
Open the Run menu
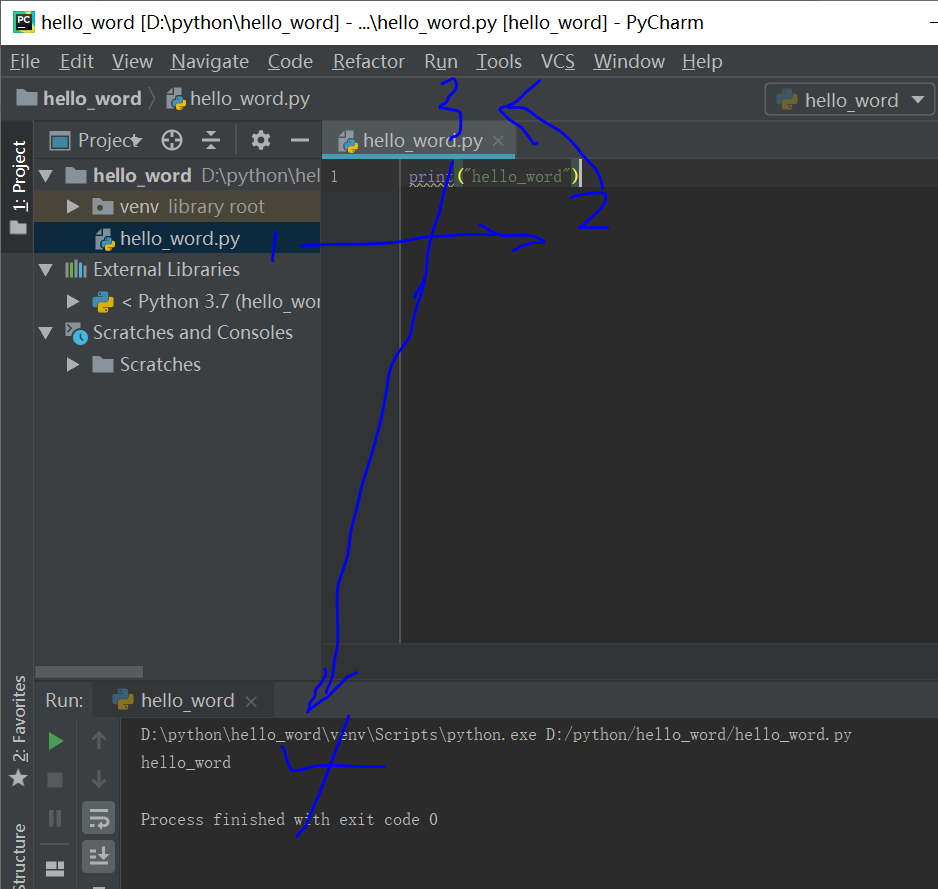[x=441, y=62]
